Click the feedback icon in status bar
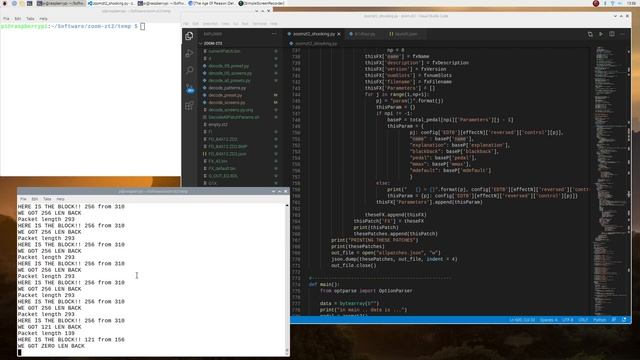Screen dimensions: 640x360 [x=614, y=320]
